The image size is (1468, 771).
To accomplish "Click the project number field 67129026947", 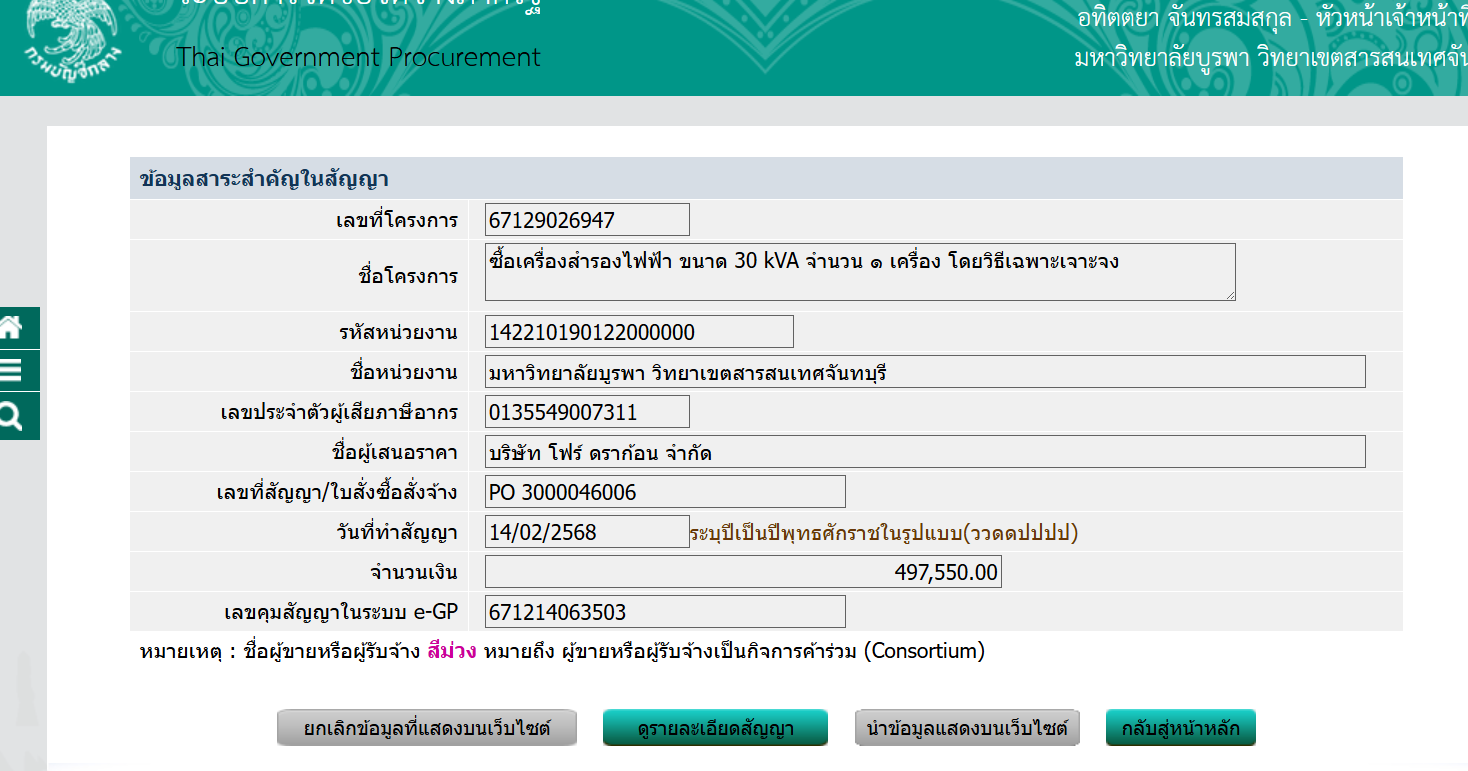I will click(x=587, y=220).
